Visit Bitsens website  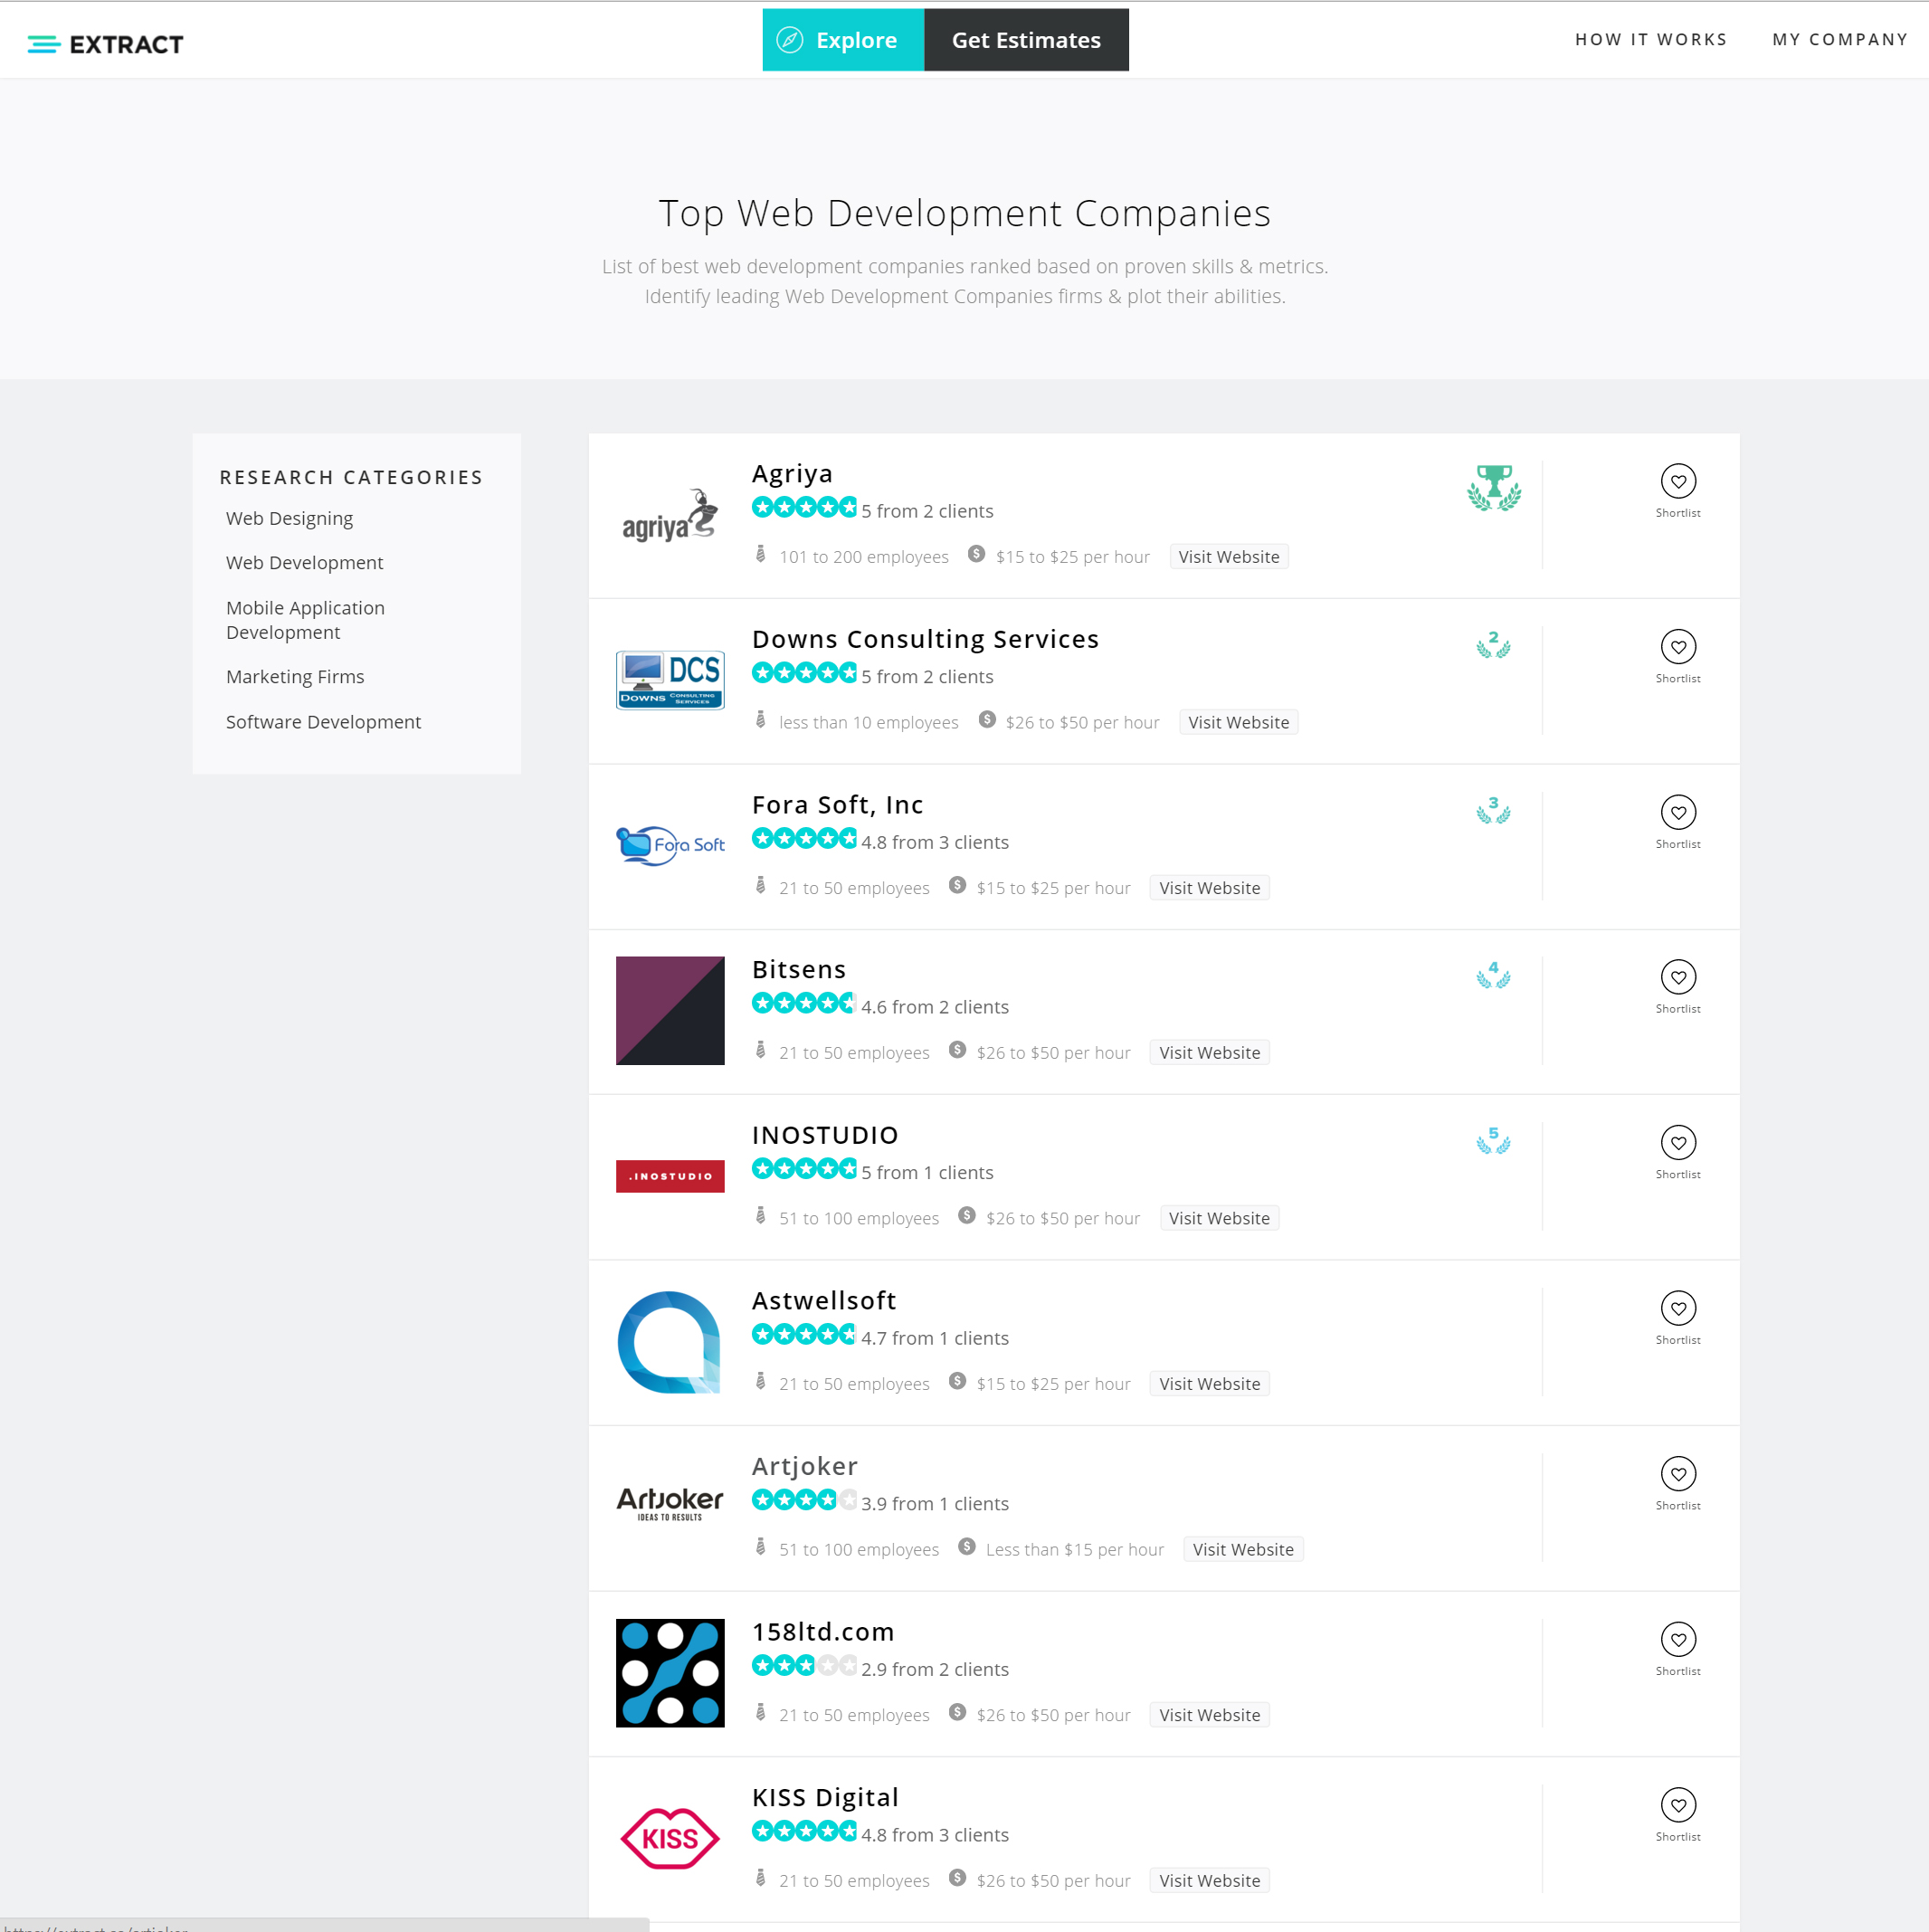1210,1053
